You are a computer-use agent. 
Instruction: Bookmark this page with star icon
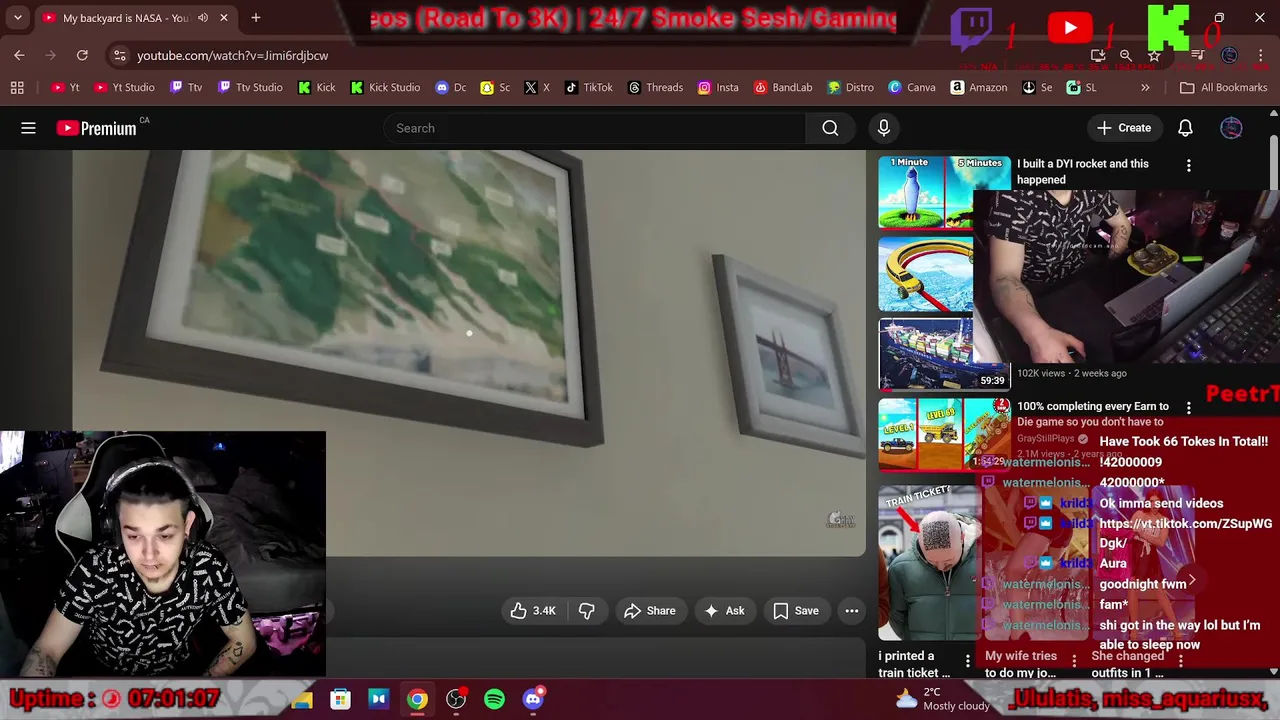point(1153,56)
